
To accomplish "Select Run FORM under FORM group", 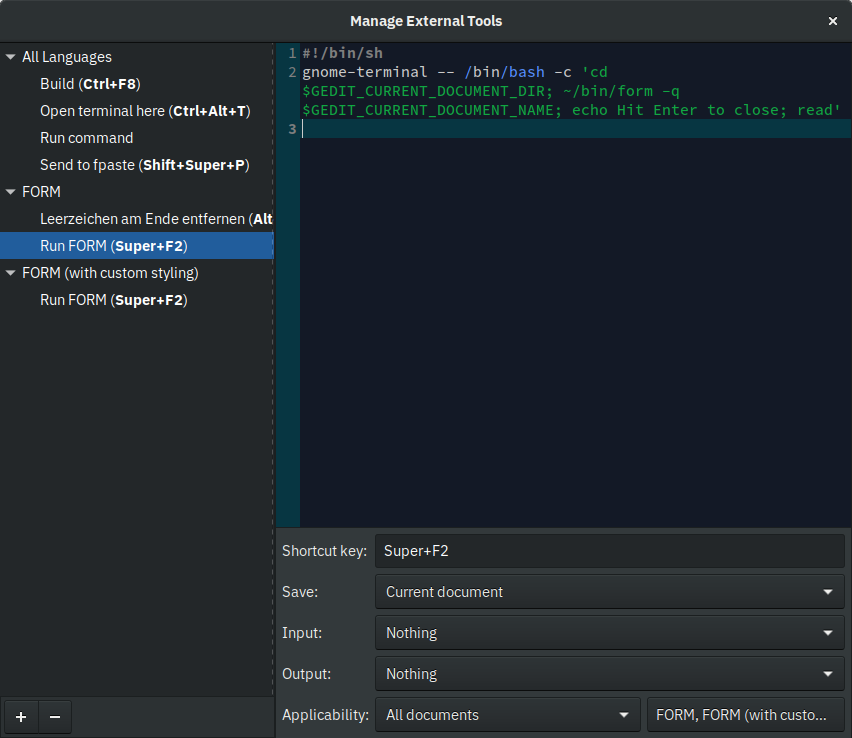I will coord(113,246).
